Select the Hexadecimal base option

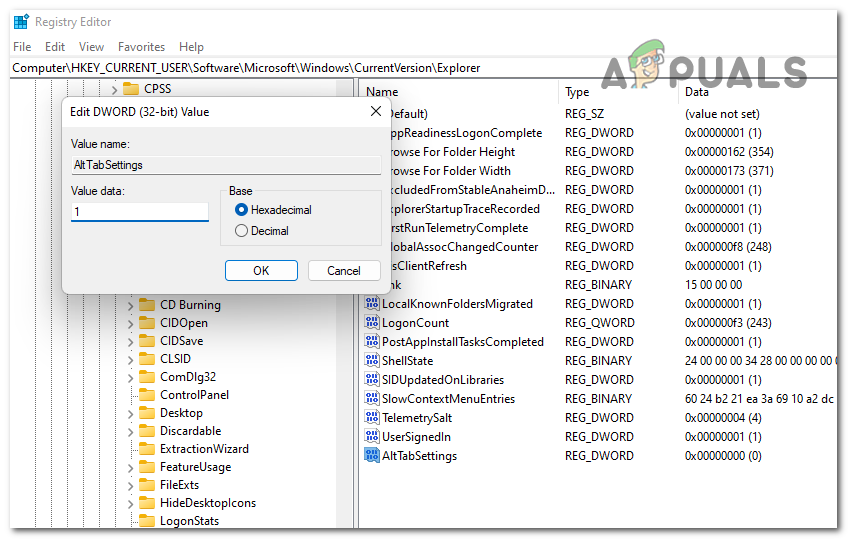pos(242,210)
